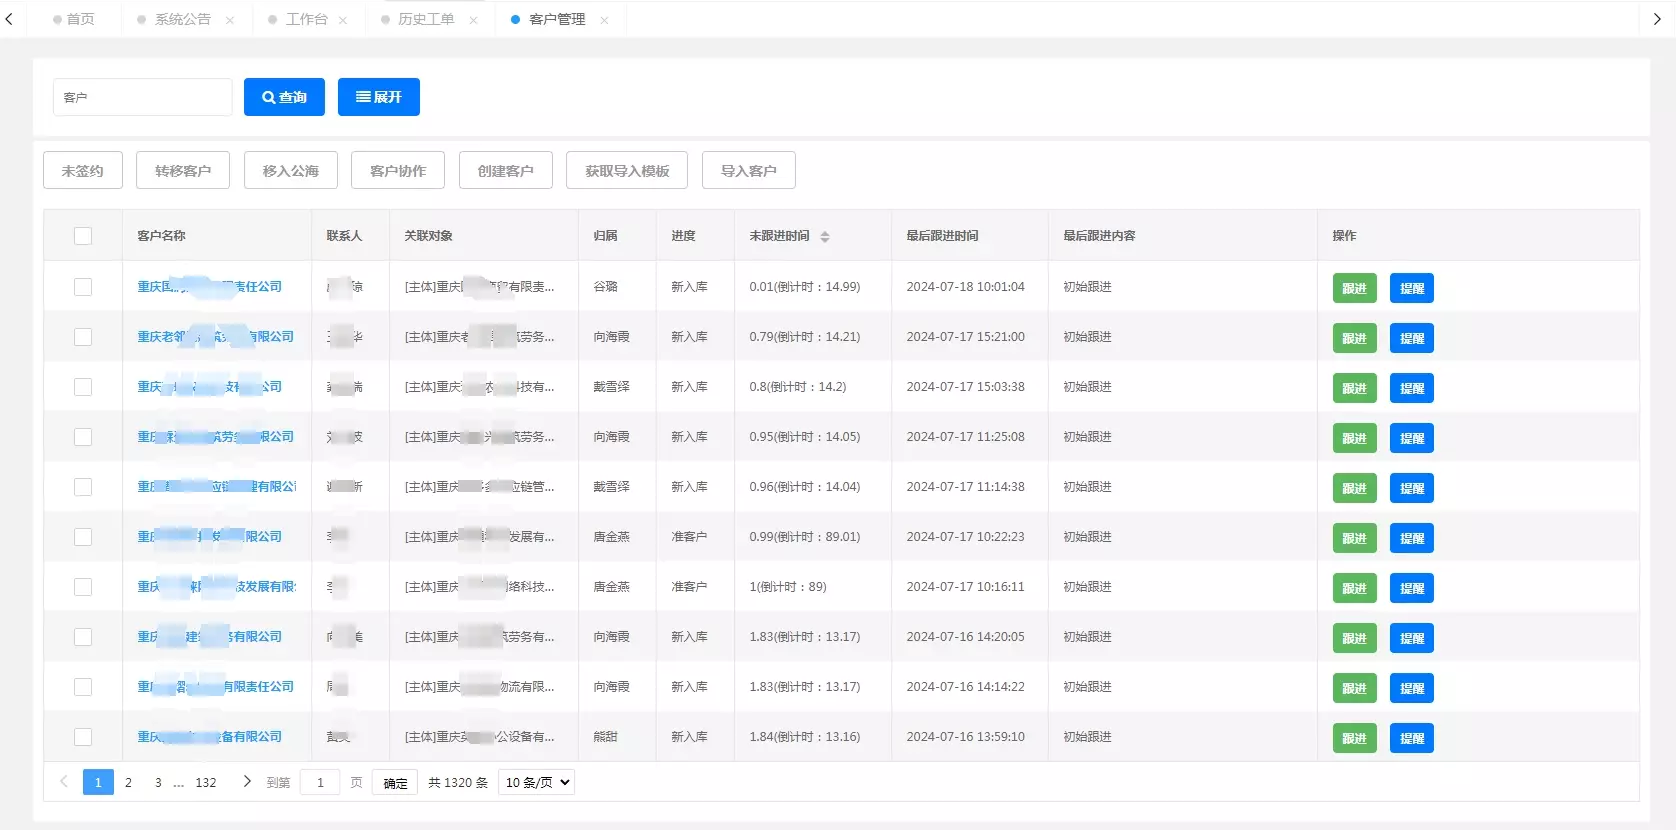Check the row dated 2024-07-17 15:03:38
The width and height of the screenshot is (1676, 830).
[83, 387]
